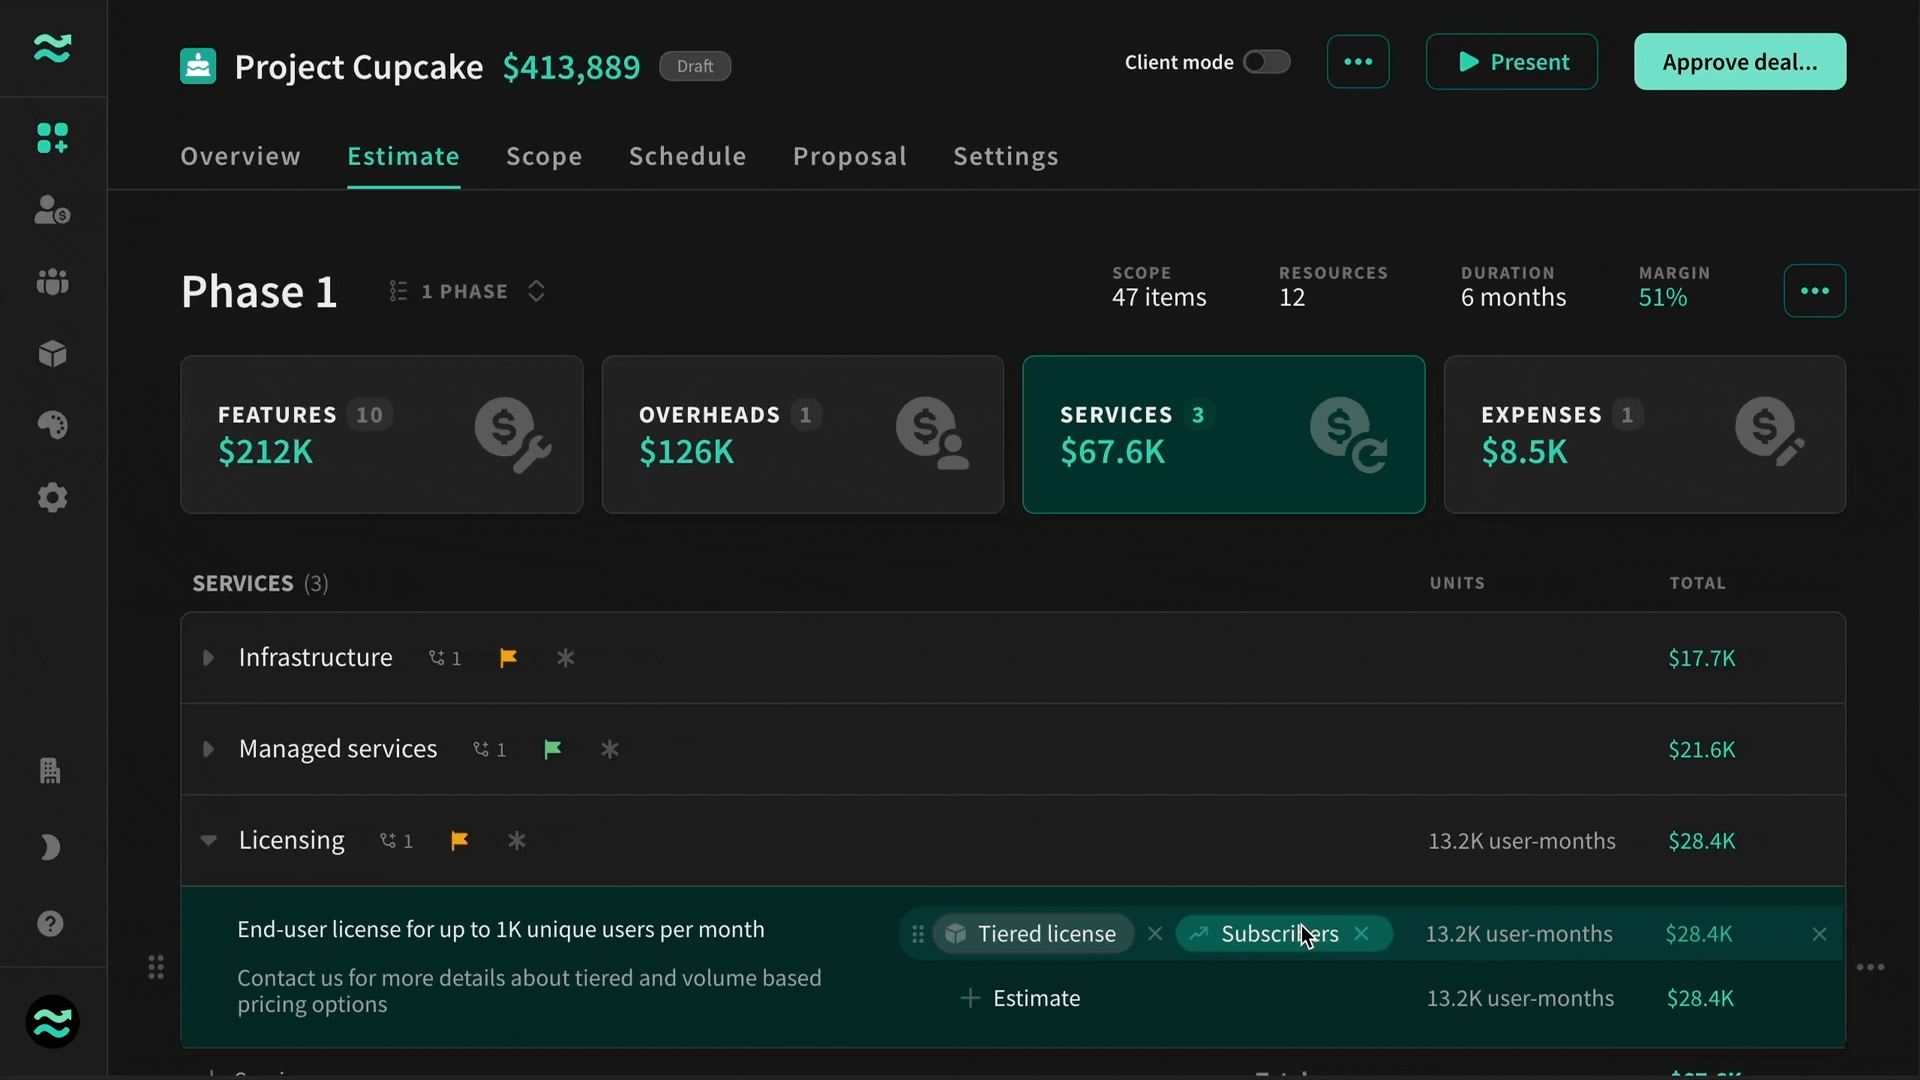
Task: Click the three-dot menu in top header bar
Action: pyautogui.click(x=1358, y=63)
